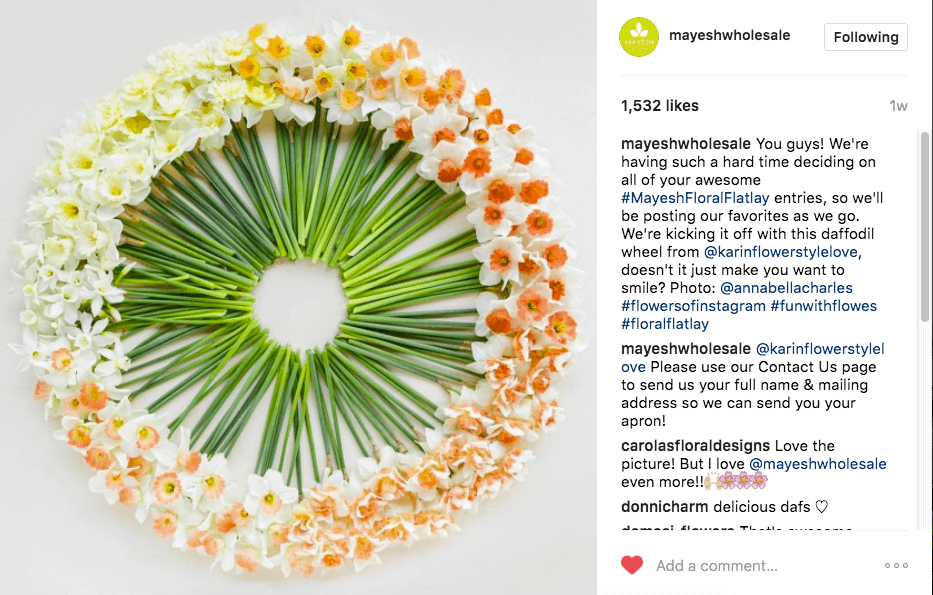Click the Add a comment field

(x=716, y=565)
